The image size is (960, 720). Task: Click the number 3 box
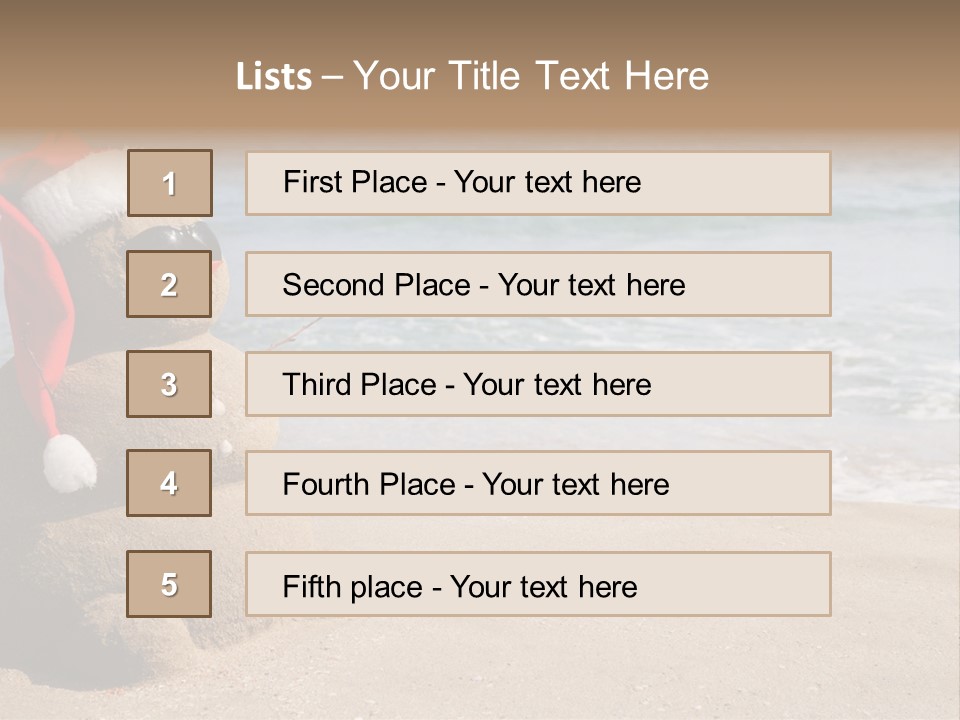[x=169, y=384]
